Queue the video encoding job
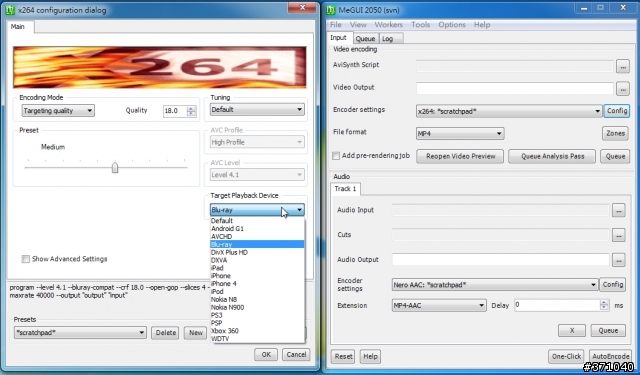This screenshot has width=640, height=375. click(615, 156)
